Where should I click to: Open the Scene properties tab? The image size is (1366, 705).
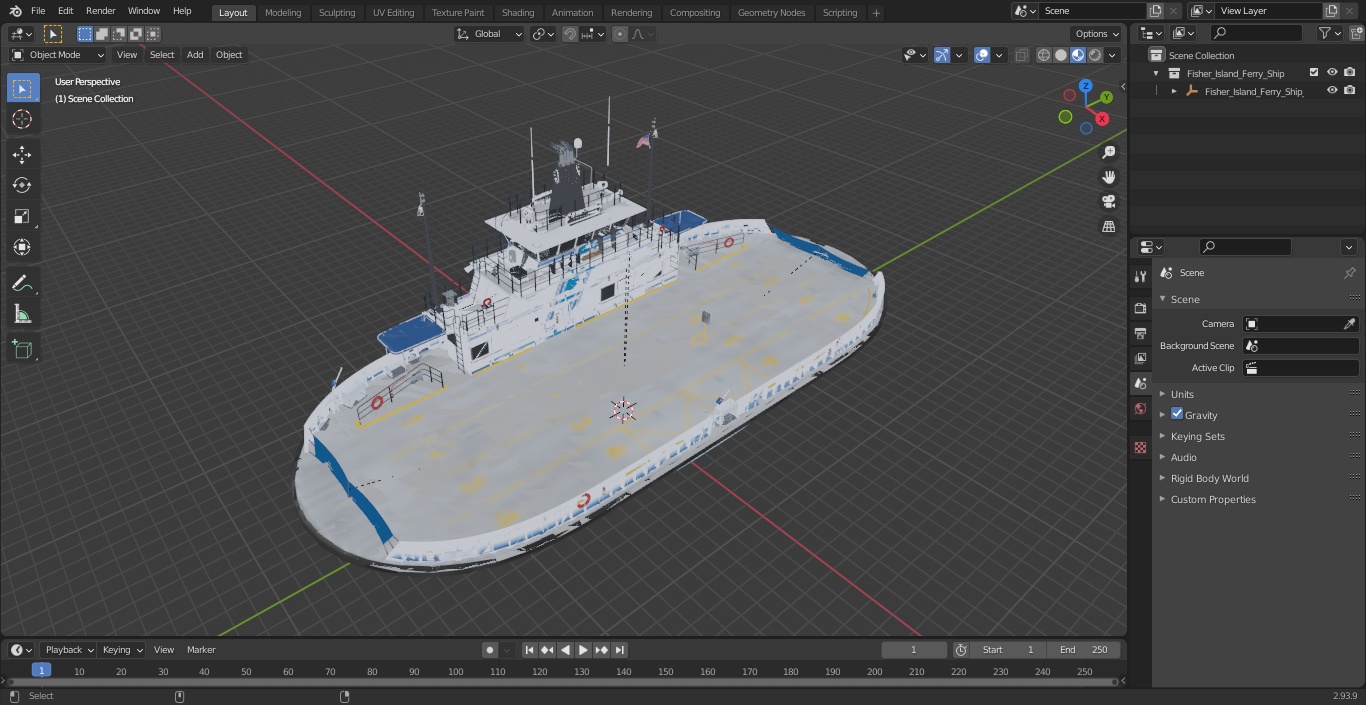(x=1140, y=383)
